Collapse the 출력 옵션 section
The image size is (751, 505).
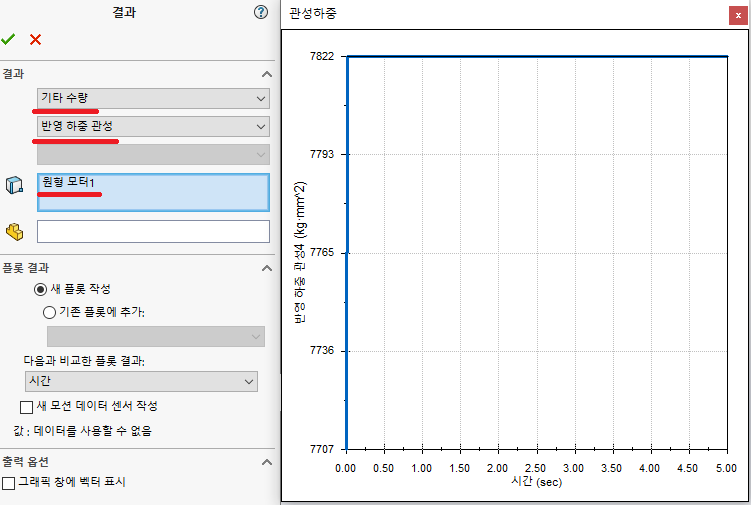(x=267, y=462)
